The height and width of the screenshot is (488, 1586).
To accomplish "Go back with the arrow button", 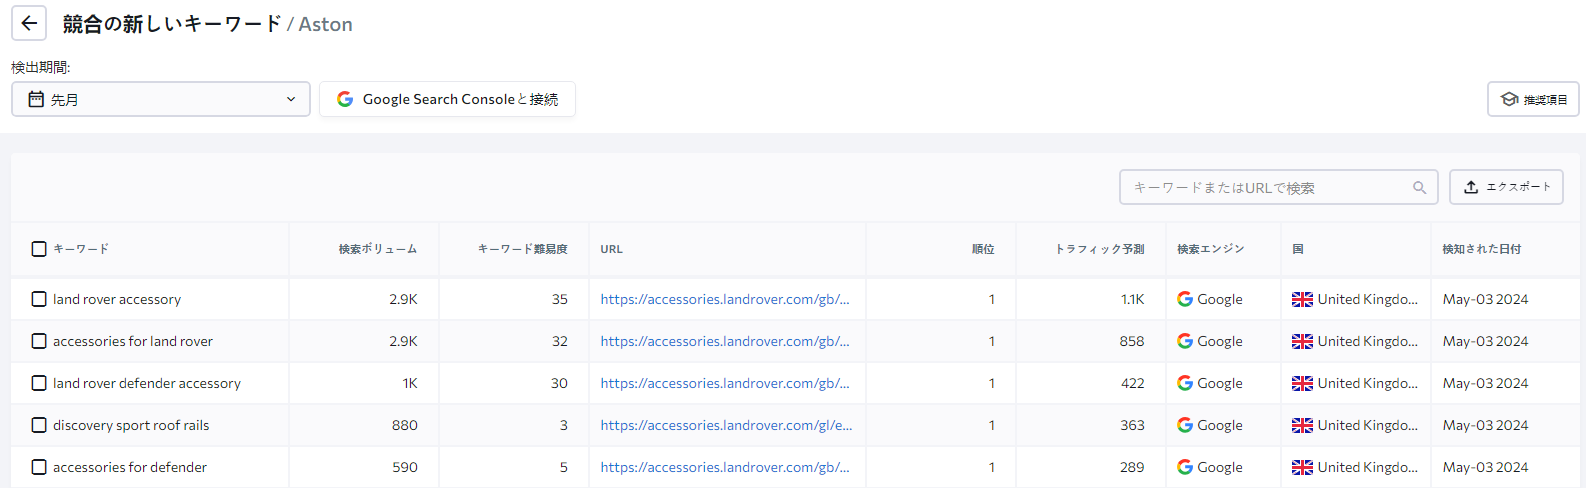I will click(29, 23).
